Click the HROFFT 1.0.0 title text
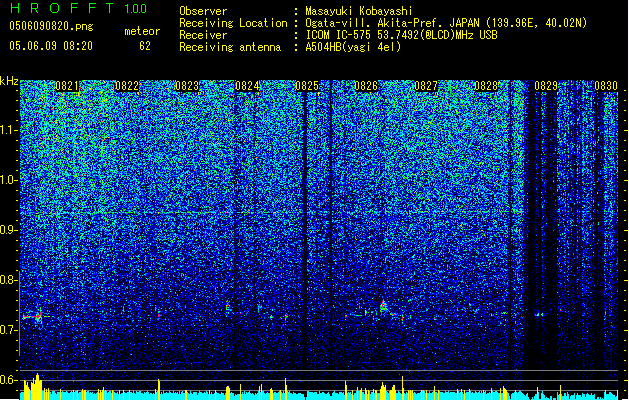The width and height of the screenshot is (629, 400). (78, 8)
